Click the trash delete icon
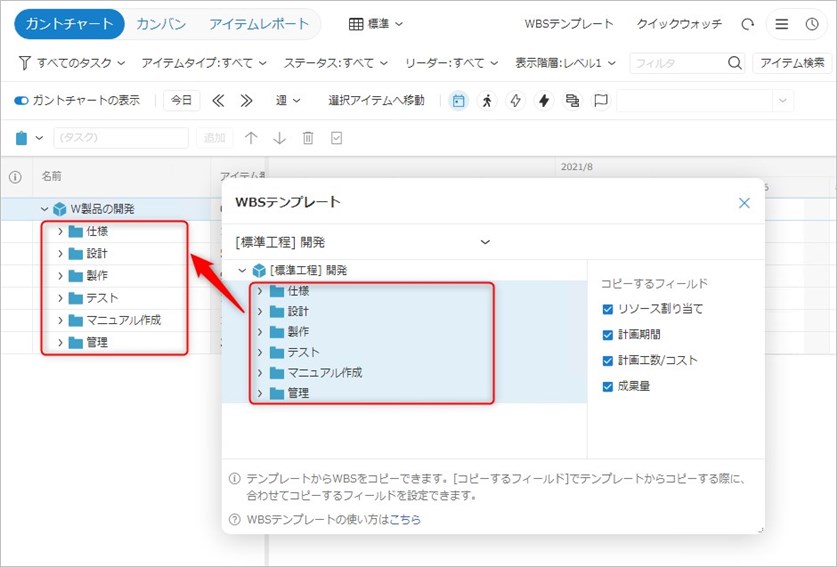Viewport: 837px width, 567px height. [308, 138]
